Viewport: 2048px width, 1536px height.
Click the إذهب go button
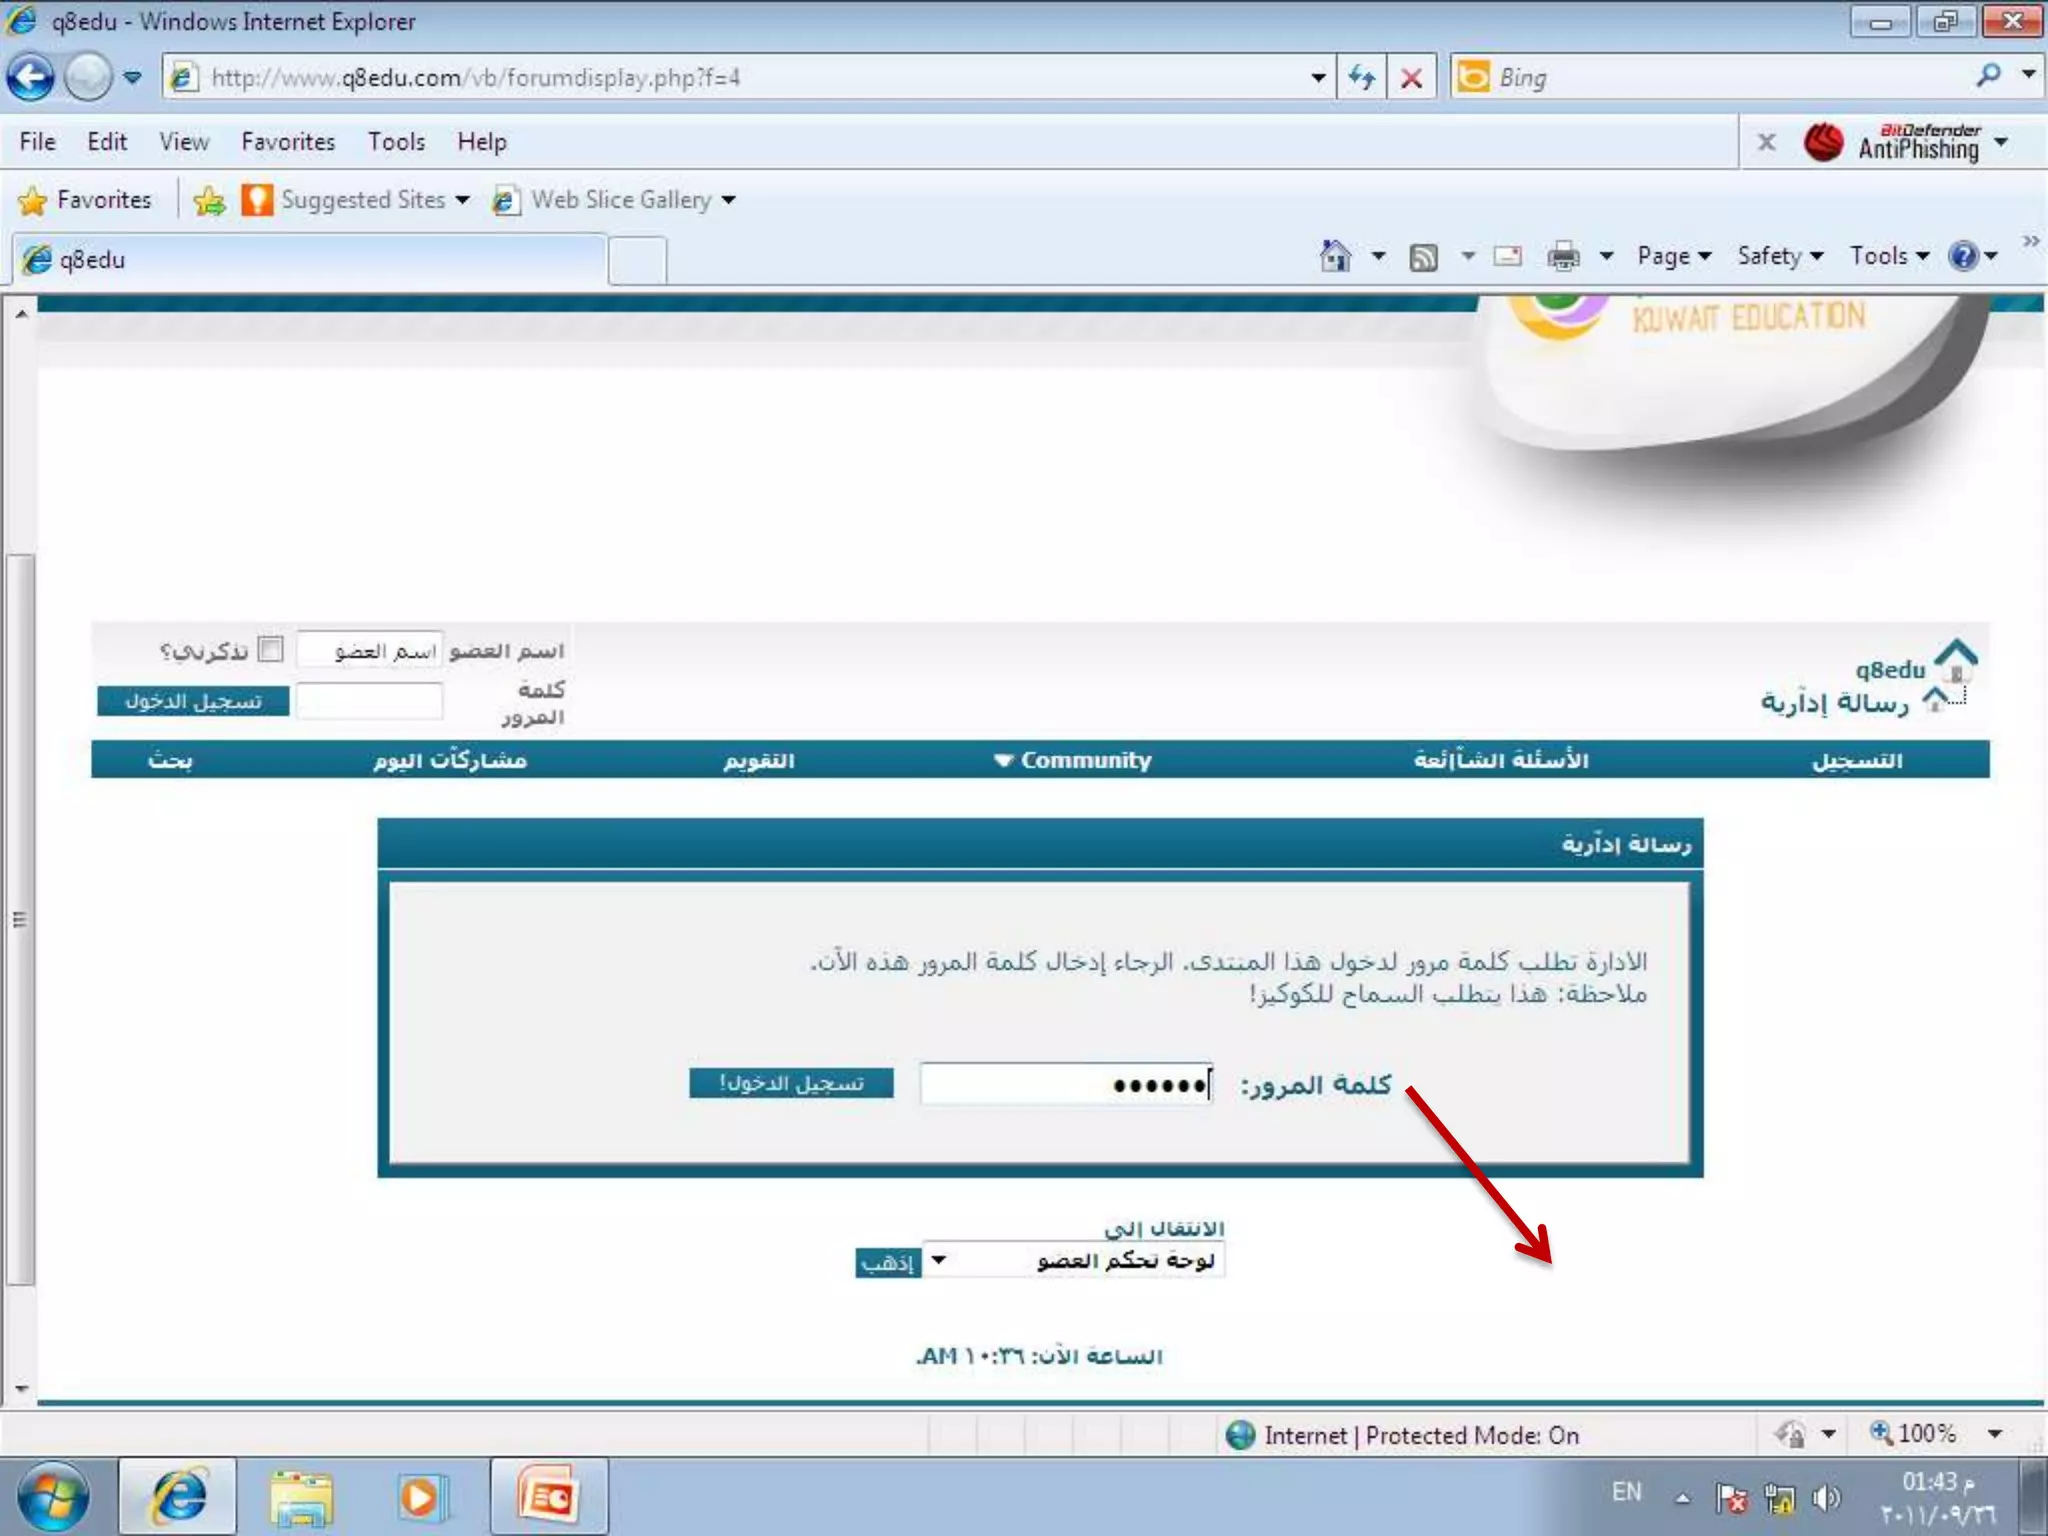tap(888, 1262)
